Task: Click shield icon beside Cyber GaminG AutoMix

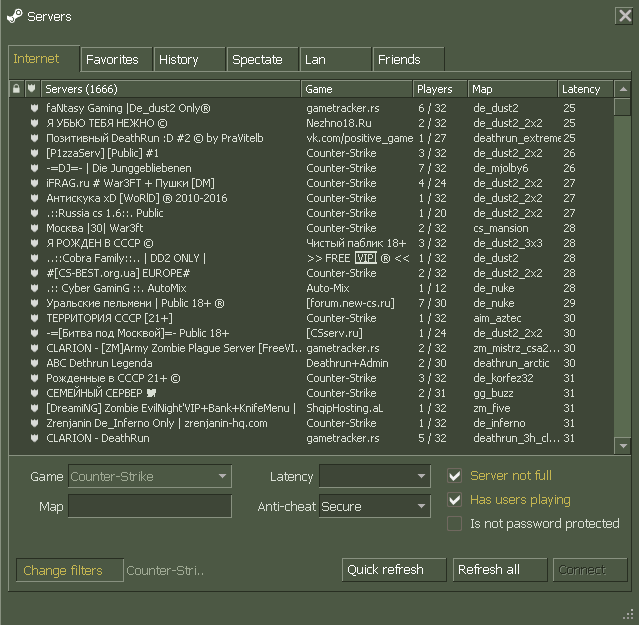Action: tap(35, 288)
